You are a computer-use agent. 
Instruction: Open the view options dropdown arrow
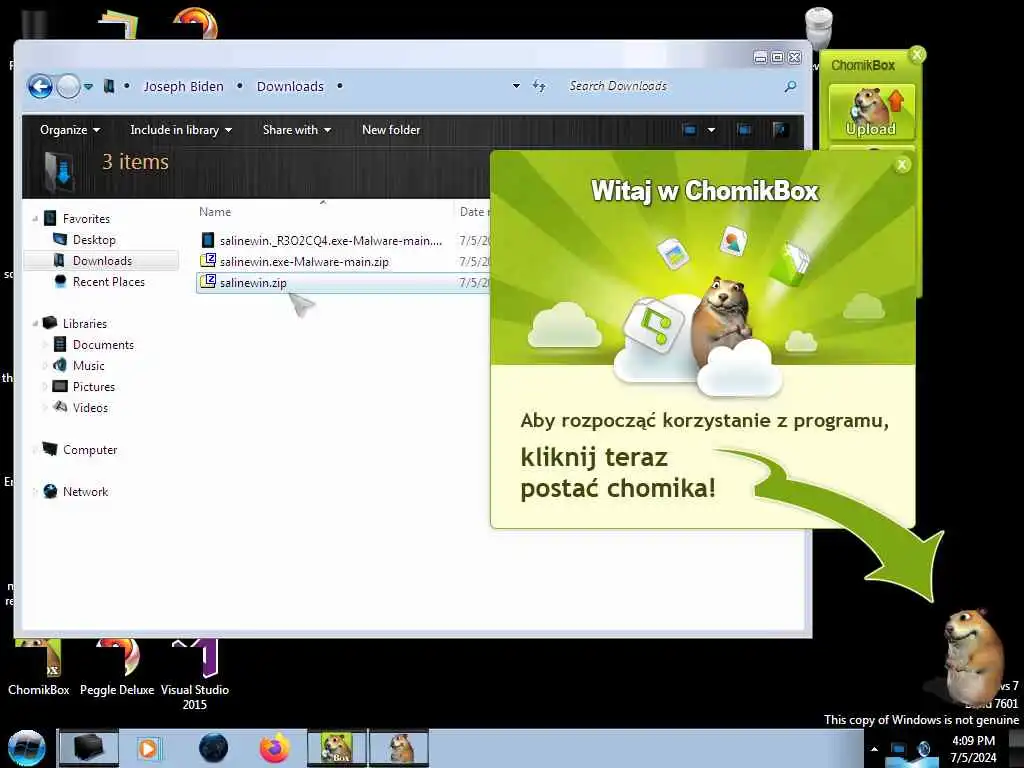[711, 130]
